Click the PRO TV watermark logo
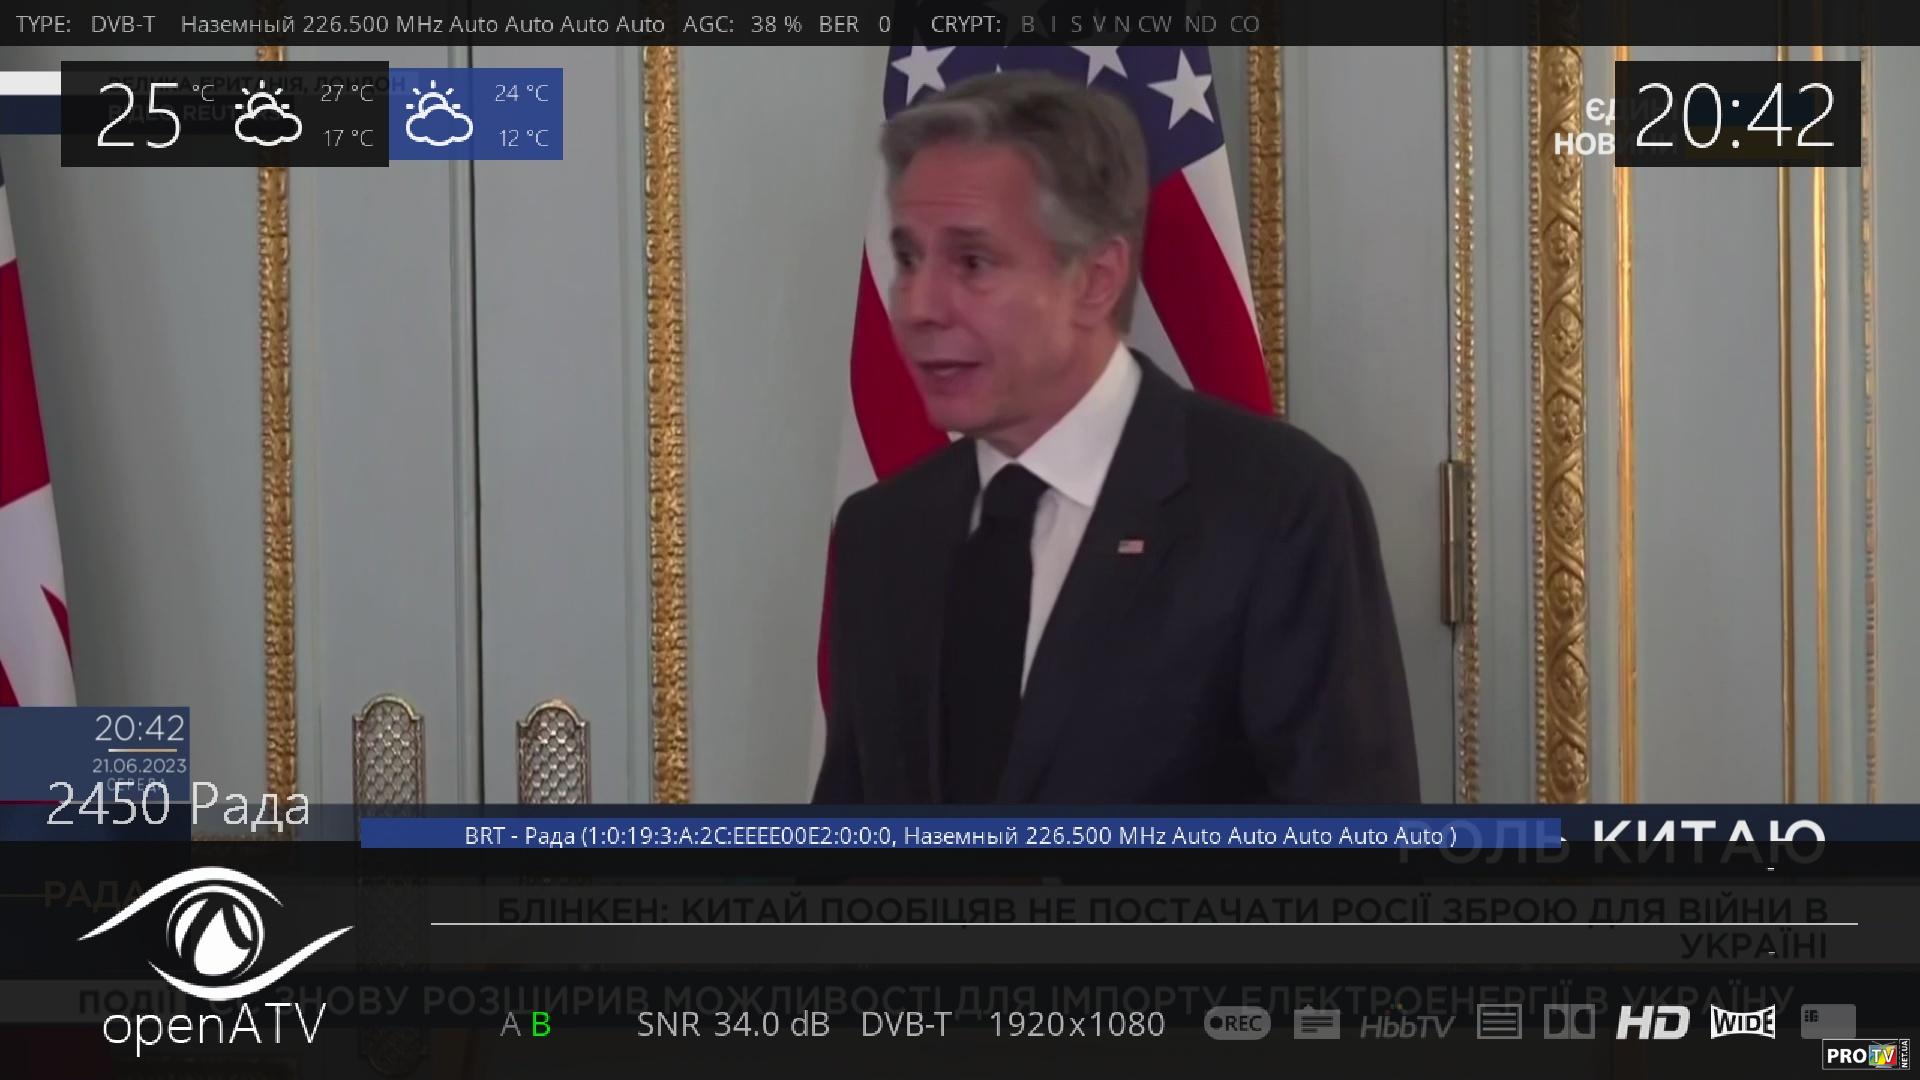This screenshot has width=1920, height=1080. (x=1866, y=1055)
